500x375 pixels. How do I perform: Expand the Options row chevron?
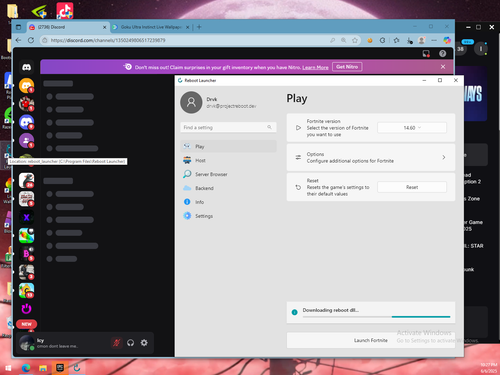(x=444, y=157)
